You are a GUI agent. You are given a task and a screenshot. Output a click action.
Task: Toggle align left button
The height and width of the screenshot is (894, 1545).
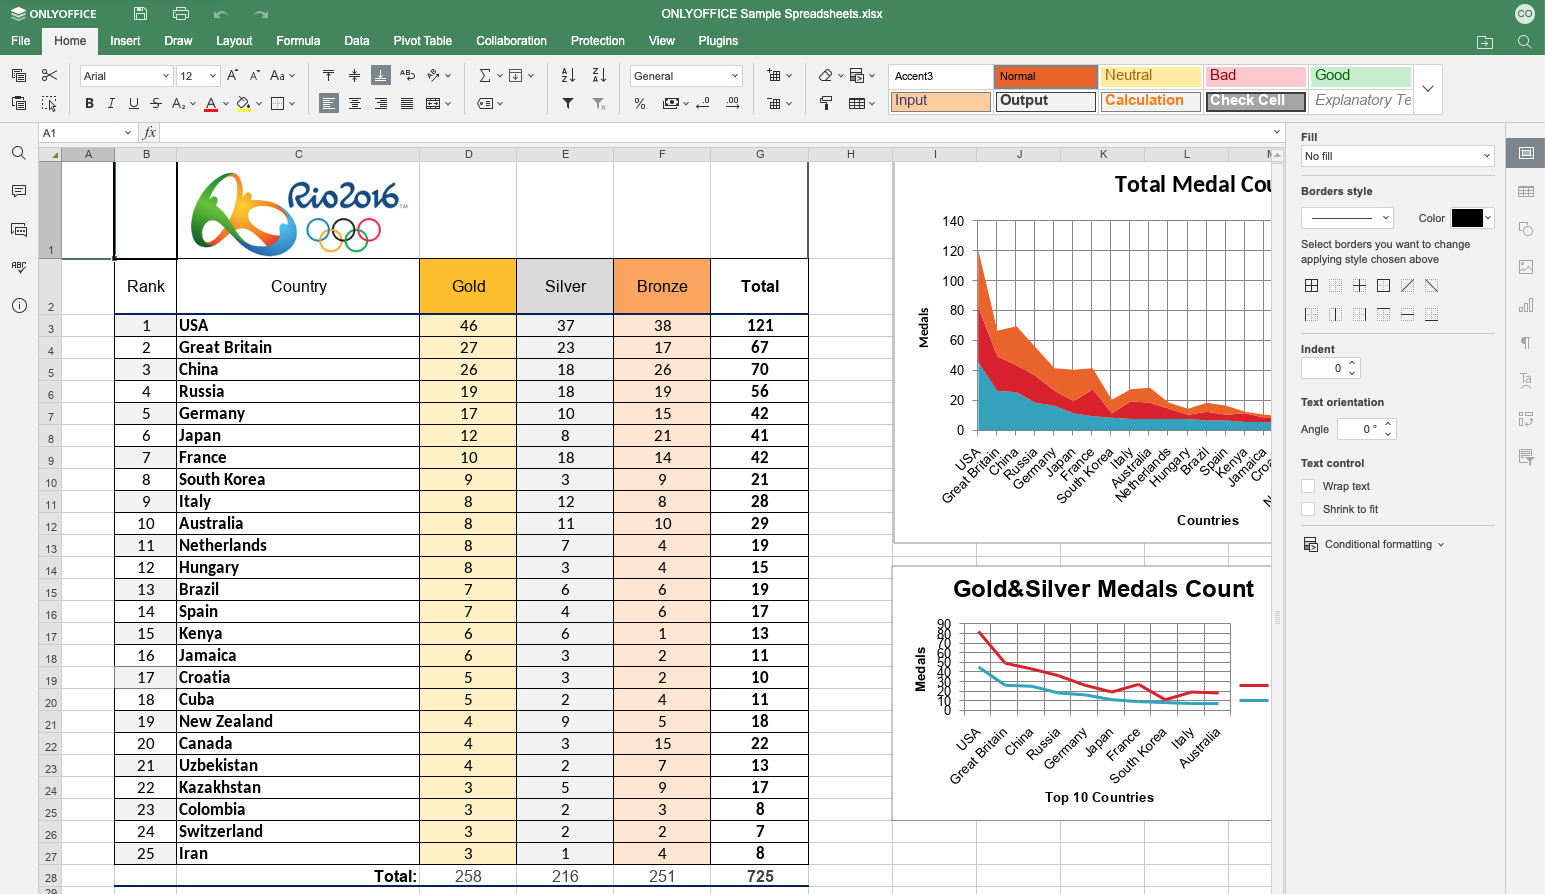[x=328, y=103]
